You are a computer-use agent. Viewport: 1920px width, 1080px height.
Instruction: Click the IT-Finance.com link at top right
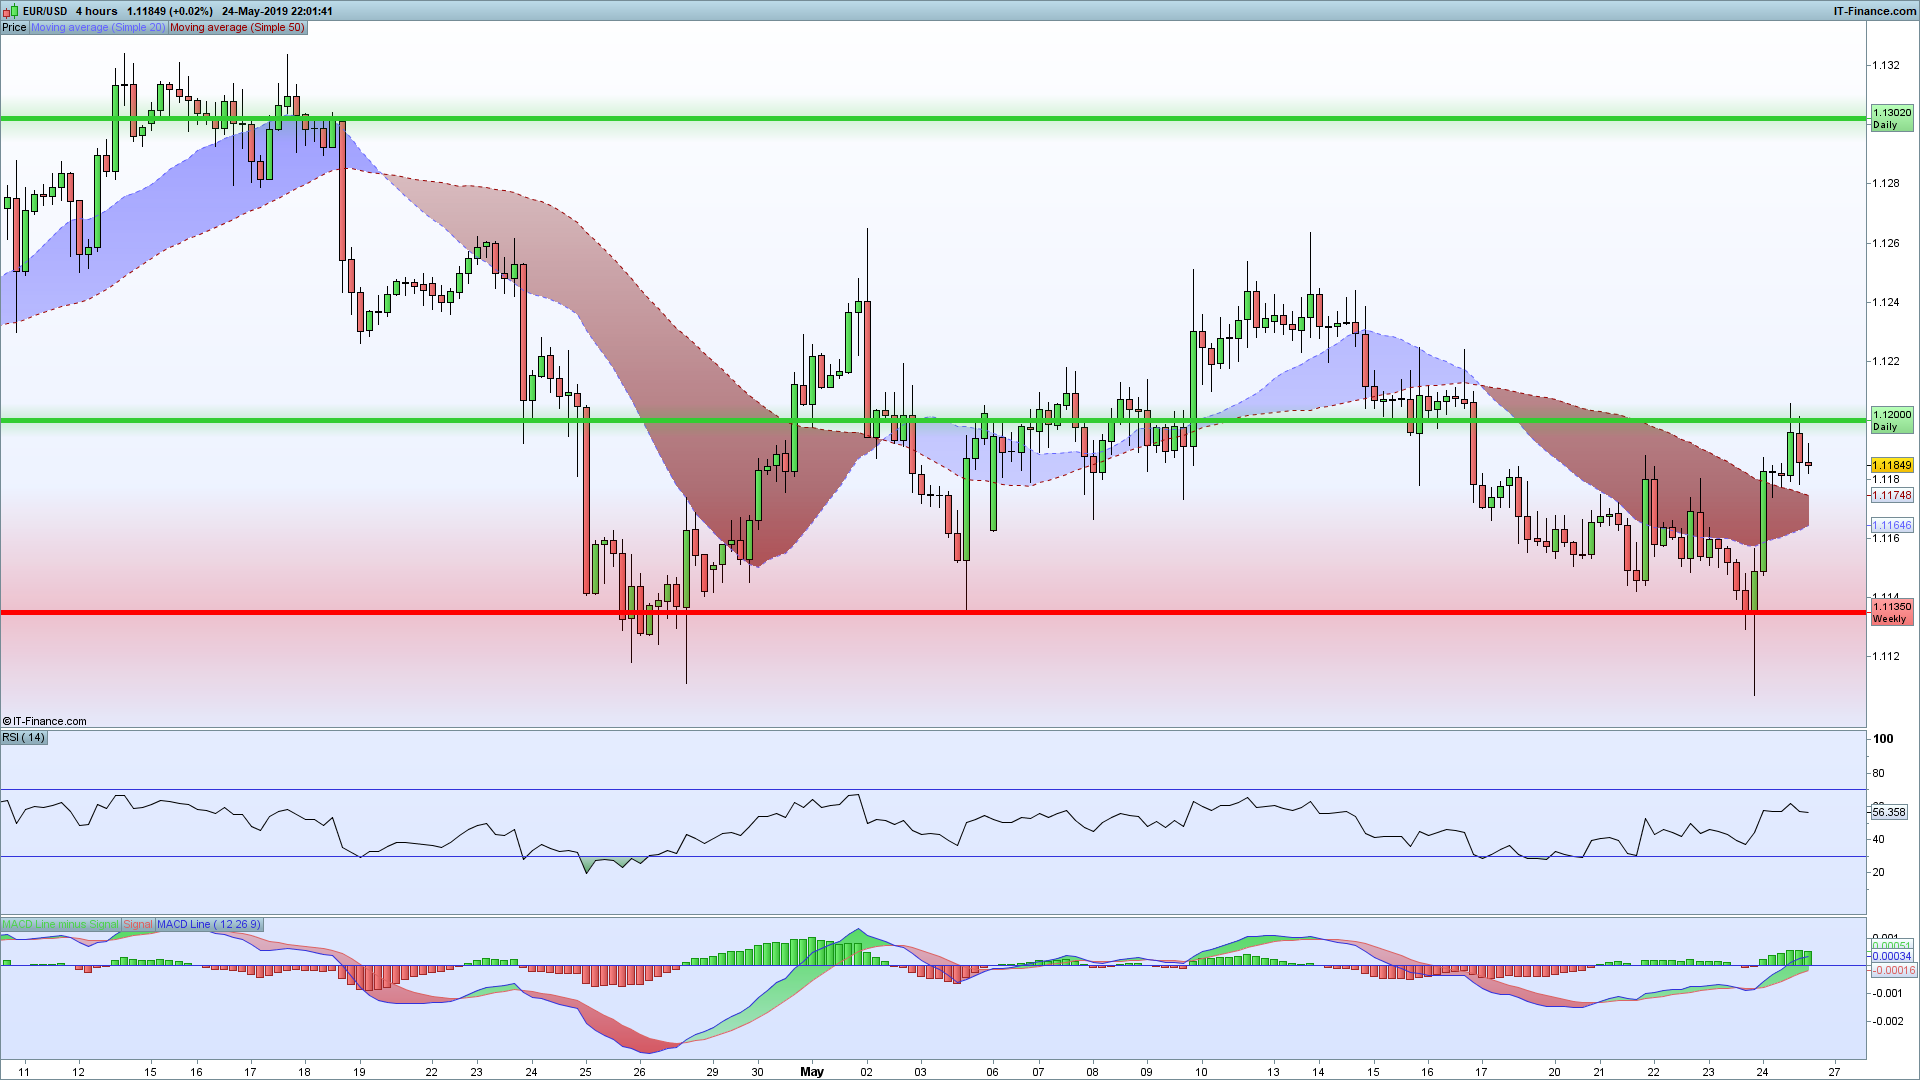pos(1874,11)
